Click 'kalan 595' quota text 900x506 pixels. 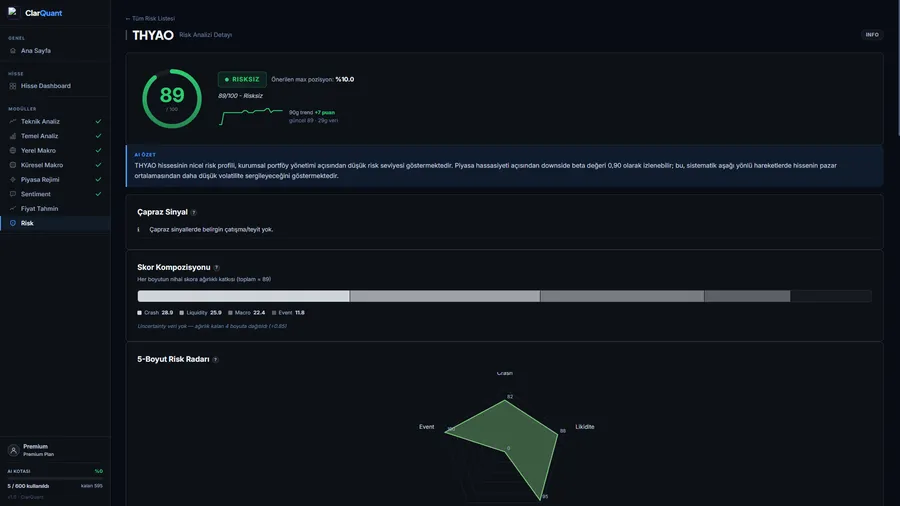click(92, 486)
